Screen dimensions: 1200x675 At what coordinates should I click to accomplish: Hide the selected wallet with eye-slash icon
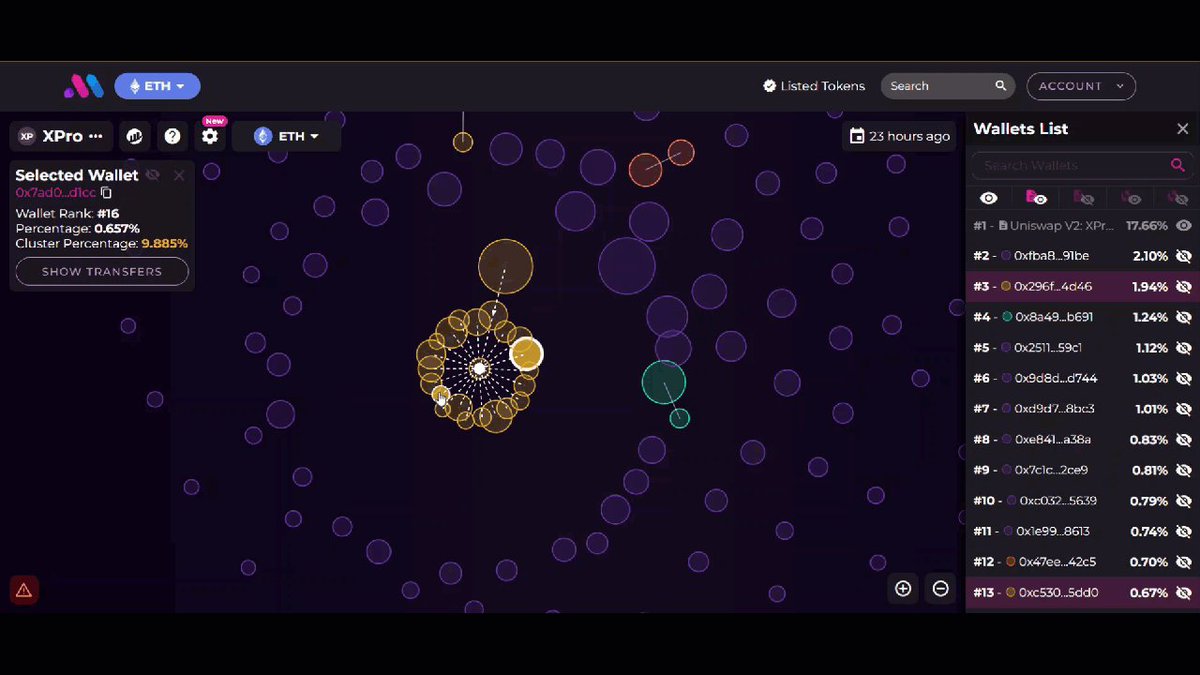tap(152, 175)
